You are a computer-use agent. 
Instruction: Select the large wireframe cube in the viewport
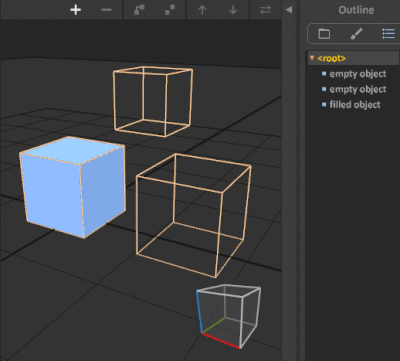point(193,215)
